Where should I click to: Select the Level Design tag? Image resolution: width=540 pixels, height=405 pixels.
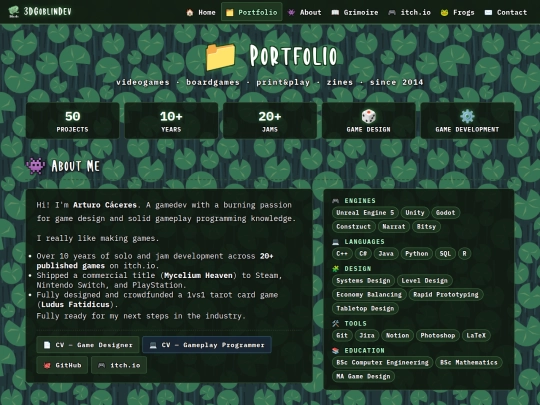pyautogui.click(x=424, y=280)
